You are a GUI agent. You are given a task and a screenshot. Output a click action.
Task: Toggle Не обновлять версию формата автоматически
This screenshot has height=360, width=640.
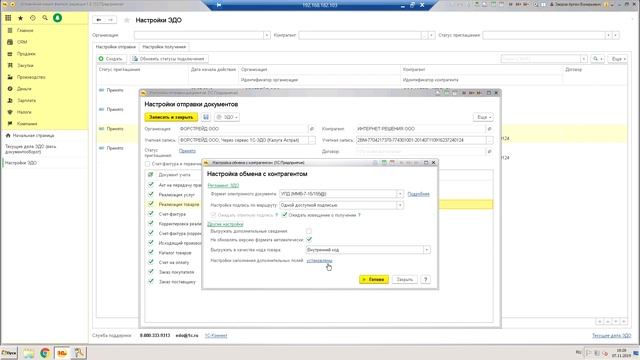[x=309, y=240]
